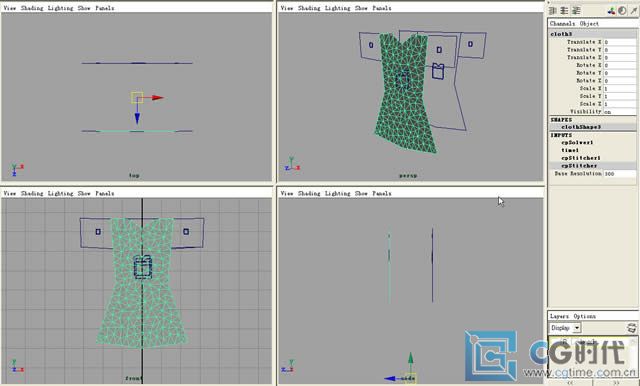Open the Show menu of the top panel
Image resolution: width=640 pixels, height=386 pixels.
[84, 8]
